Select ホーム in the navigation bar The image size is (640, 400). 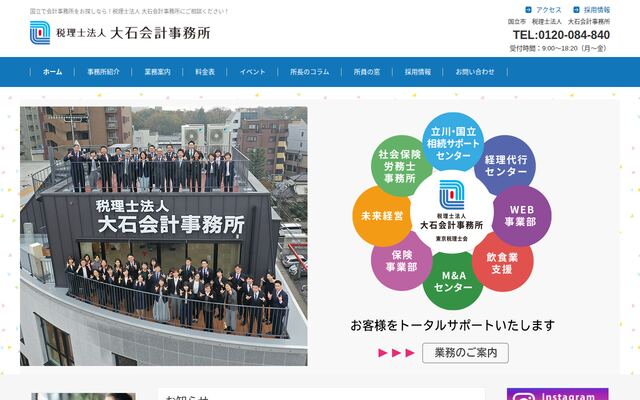53,72
